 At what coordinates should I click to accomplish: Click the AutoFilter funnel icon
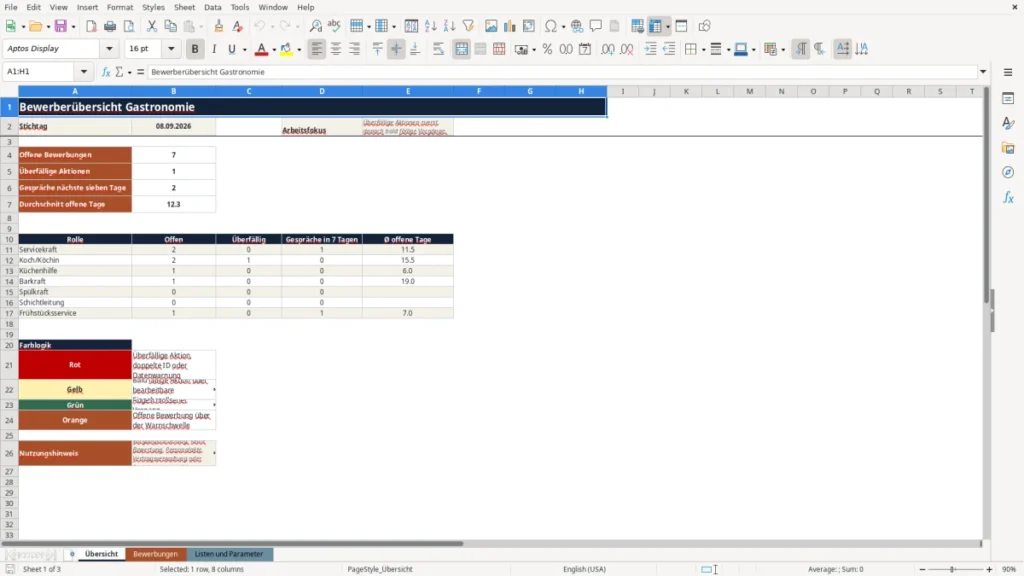click(468, 26)
